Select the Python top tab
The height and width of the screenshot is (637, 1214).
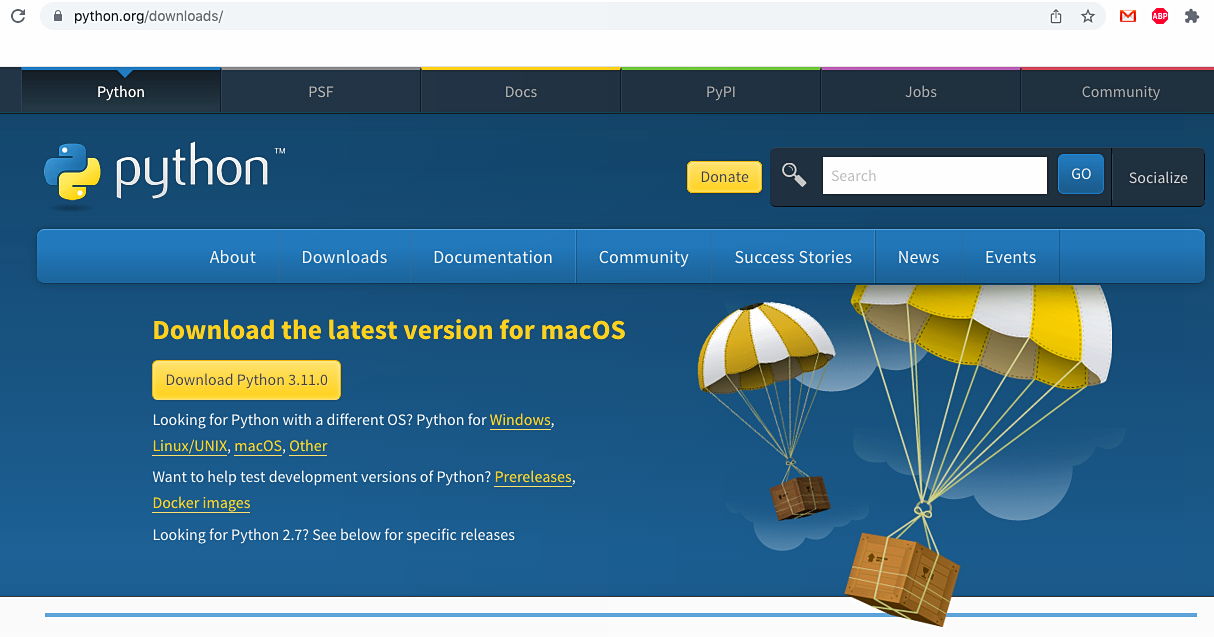click(x=121, y=91)
